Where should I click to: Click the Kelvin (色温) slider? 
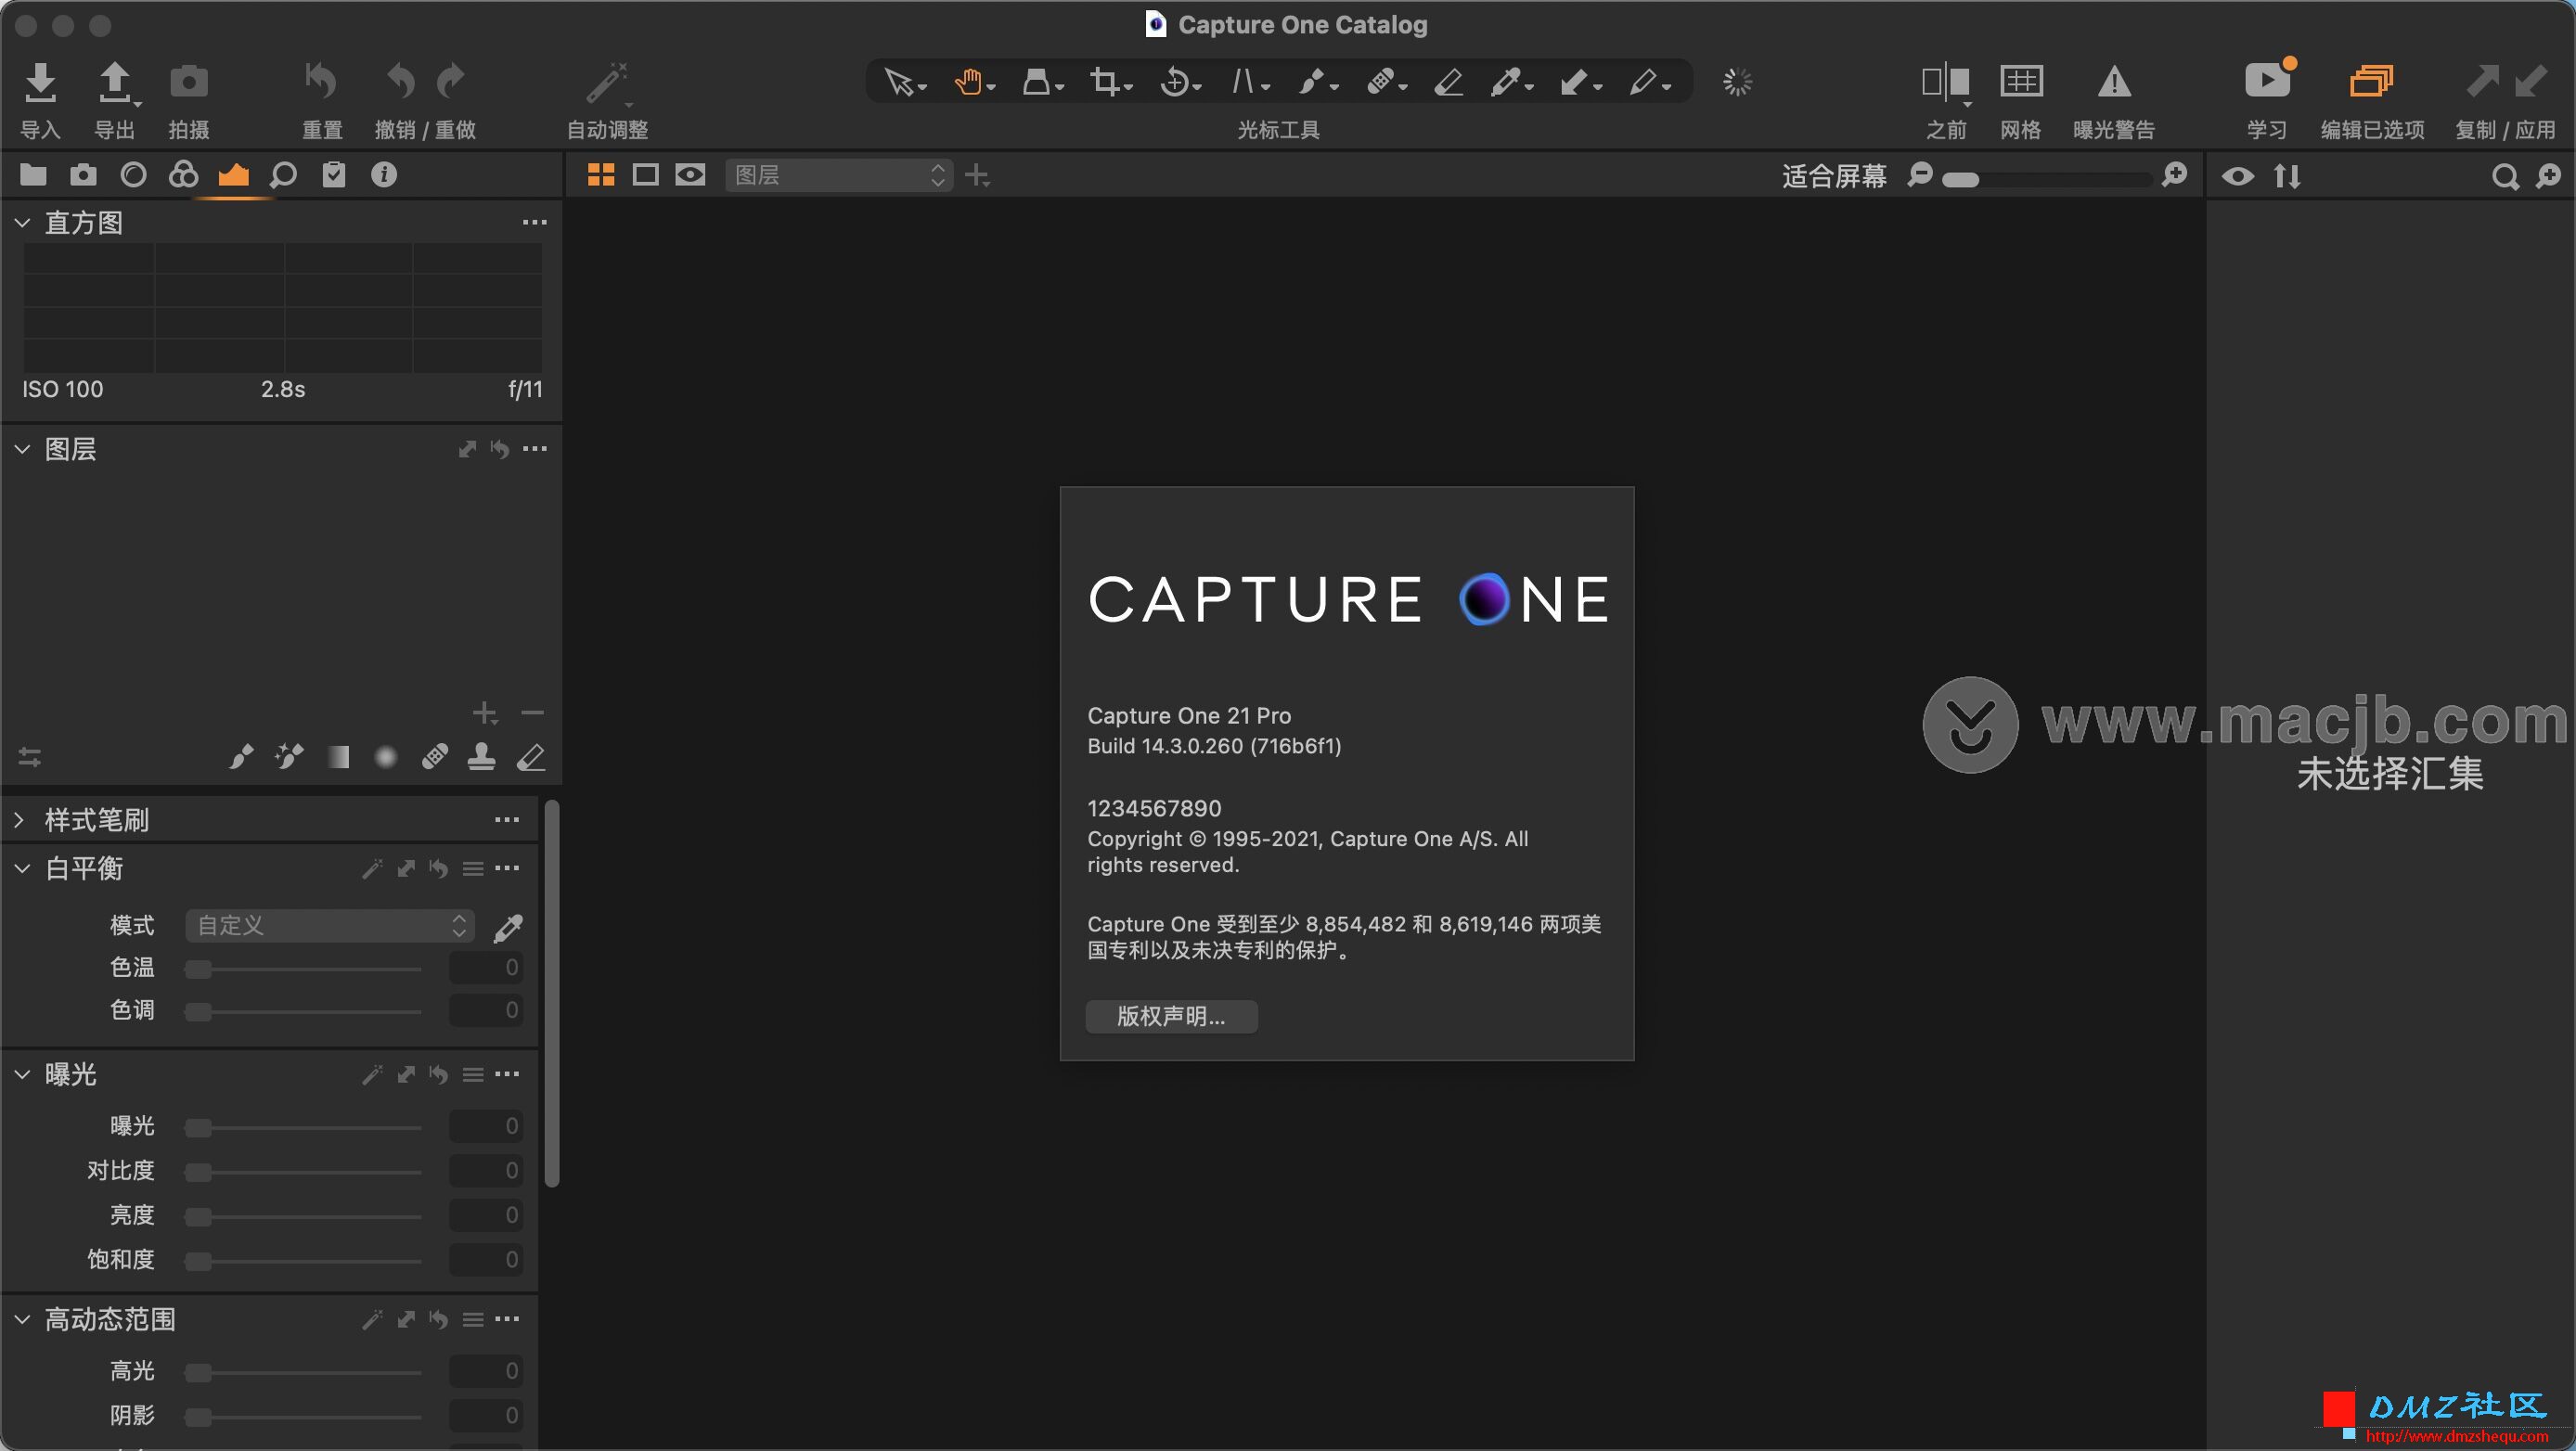[303, 968]
